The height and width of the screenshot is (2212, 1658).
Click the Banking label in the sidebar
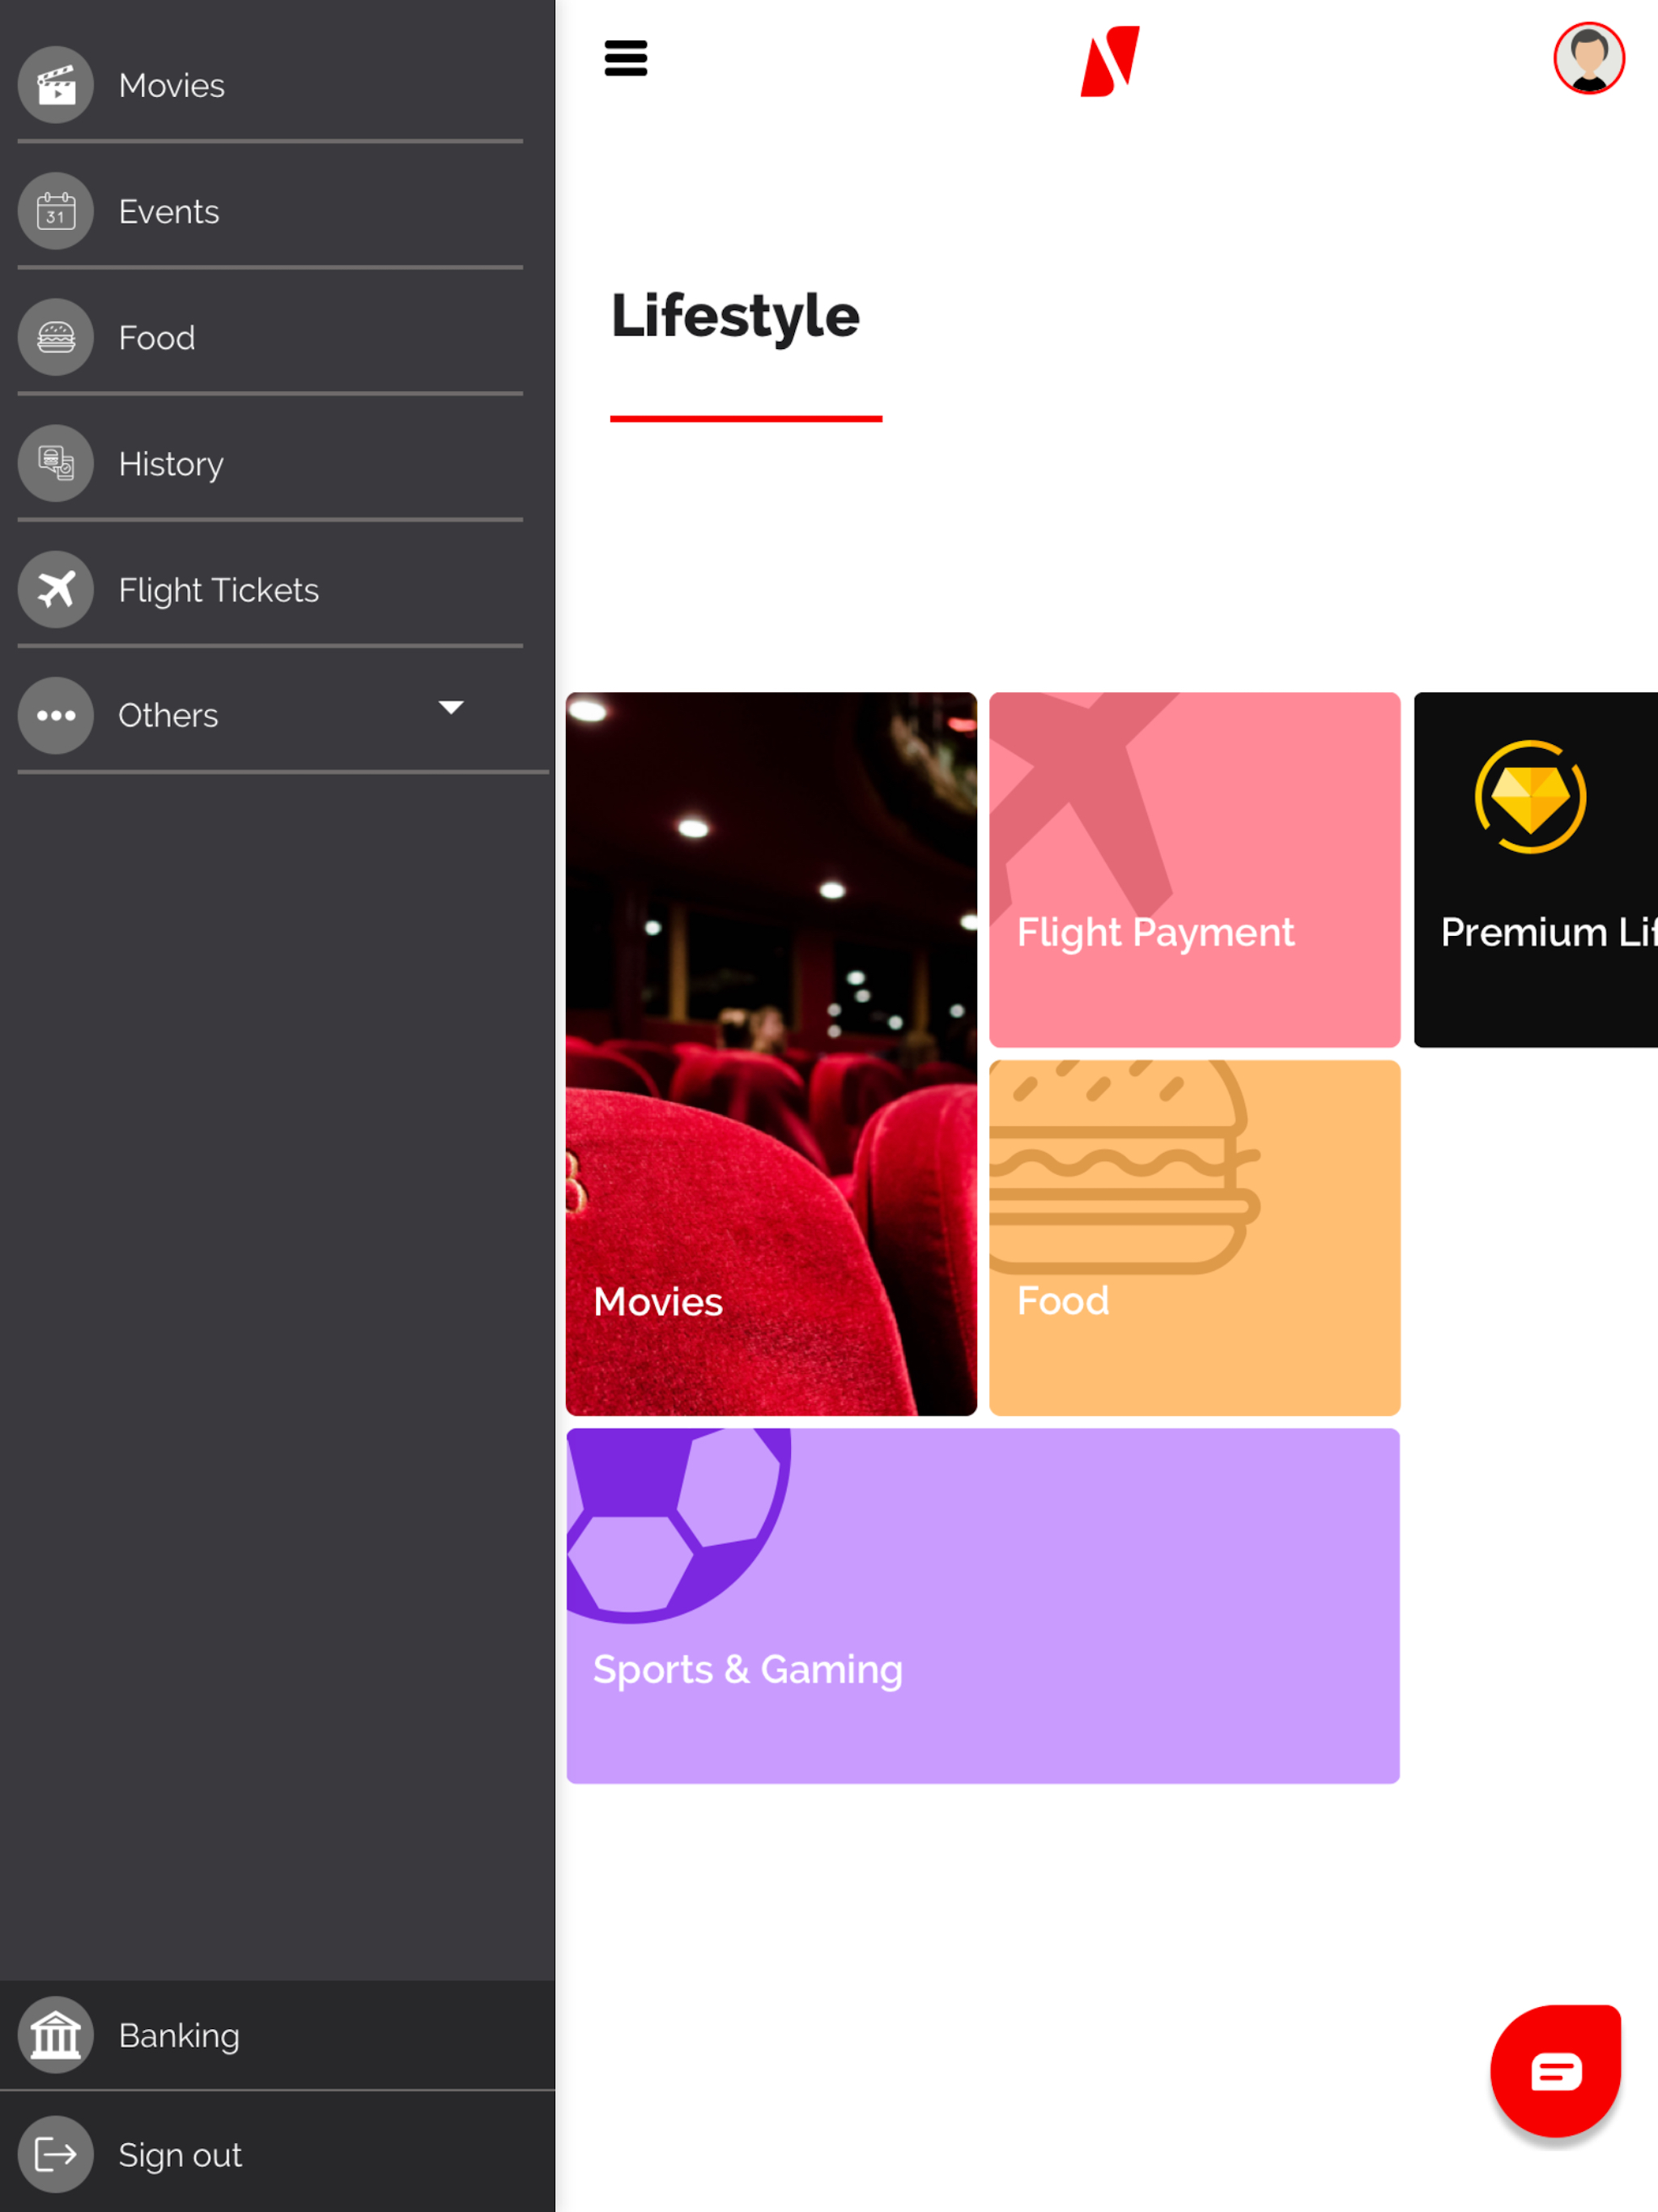179,2036
